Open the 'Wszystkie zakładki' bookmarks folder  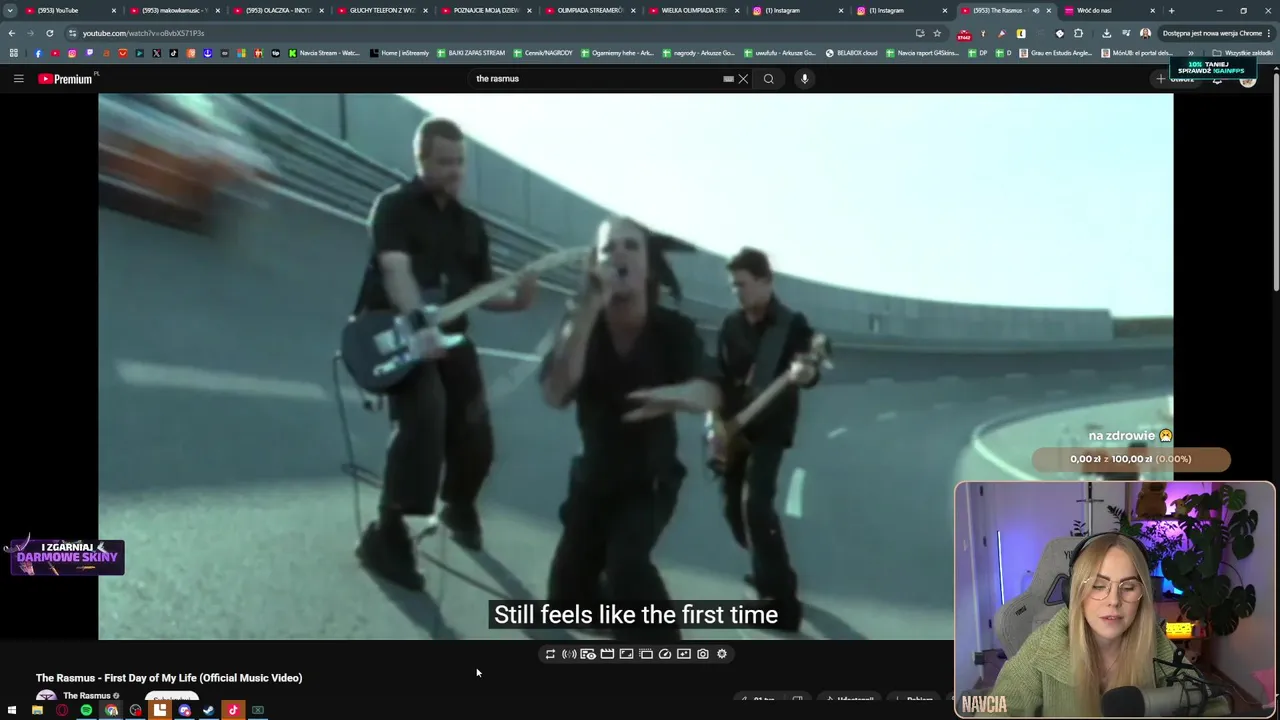(1243, 53)
